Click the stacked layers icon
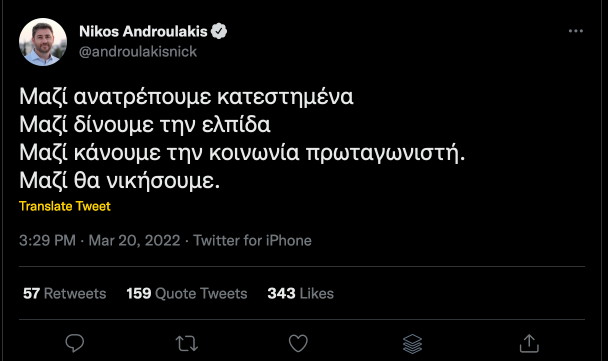The width and height of the screenshot is (608, 361). pyautogui.click(x=412, y=344)
